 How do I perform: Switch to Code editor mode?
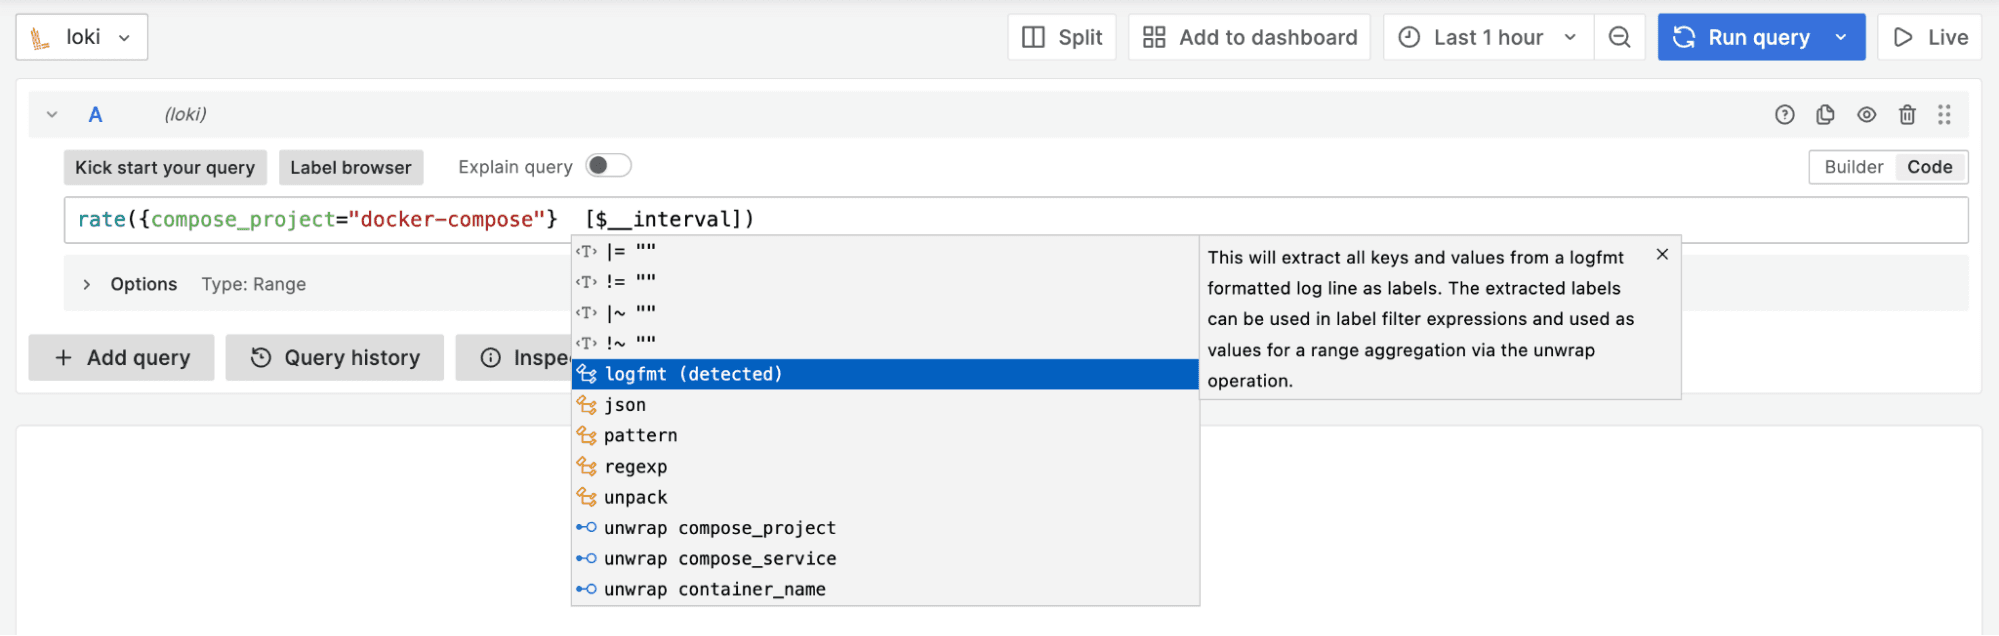tap(1929, 167)
